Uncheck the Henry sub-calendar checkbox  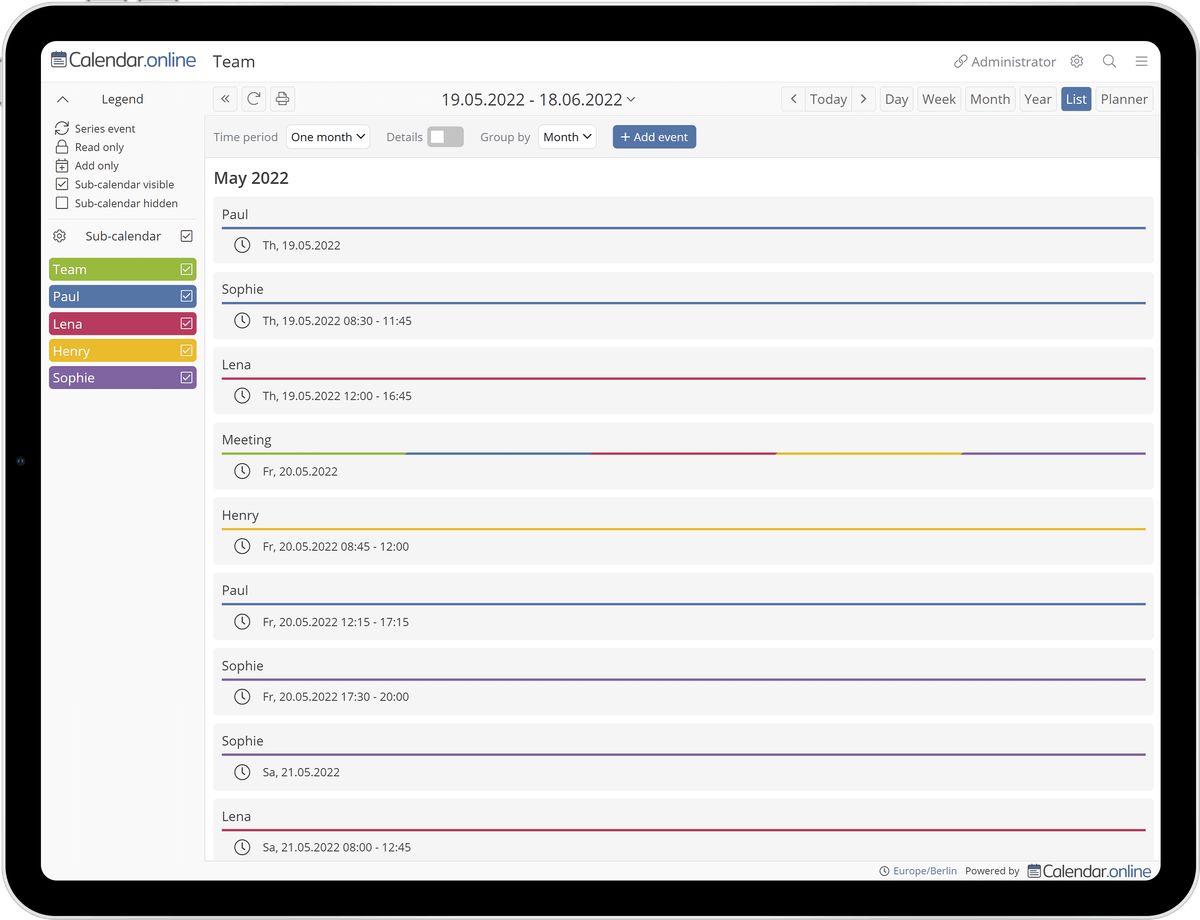186,351
